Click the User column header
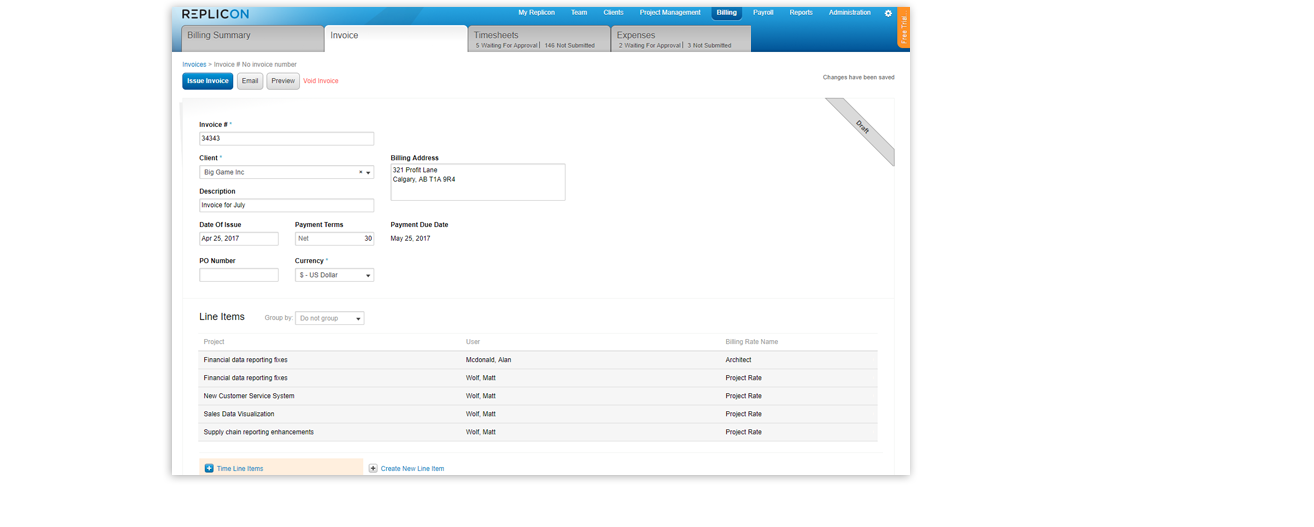The width and height of the screenshot is (1314, 527). click(473, 342)
